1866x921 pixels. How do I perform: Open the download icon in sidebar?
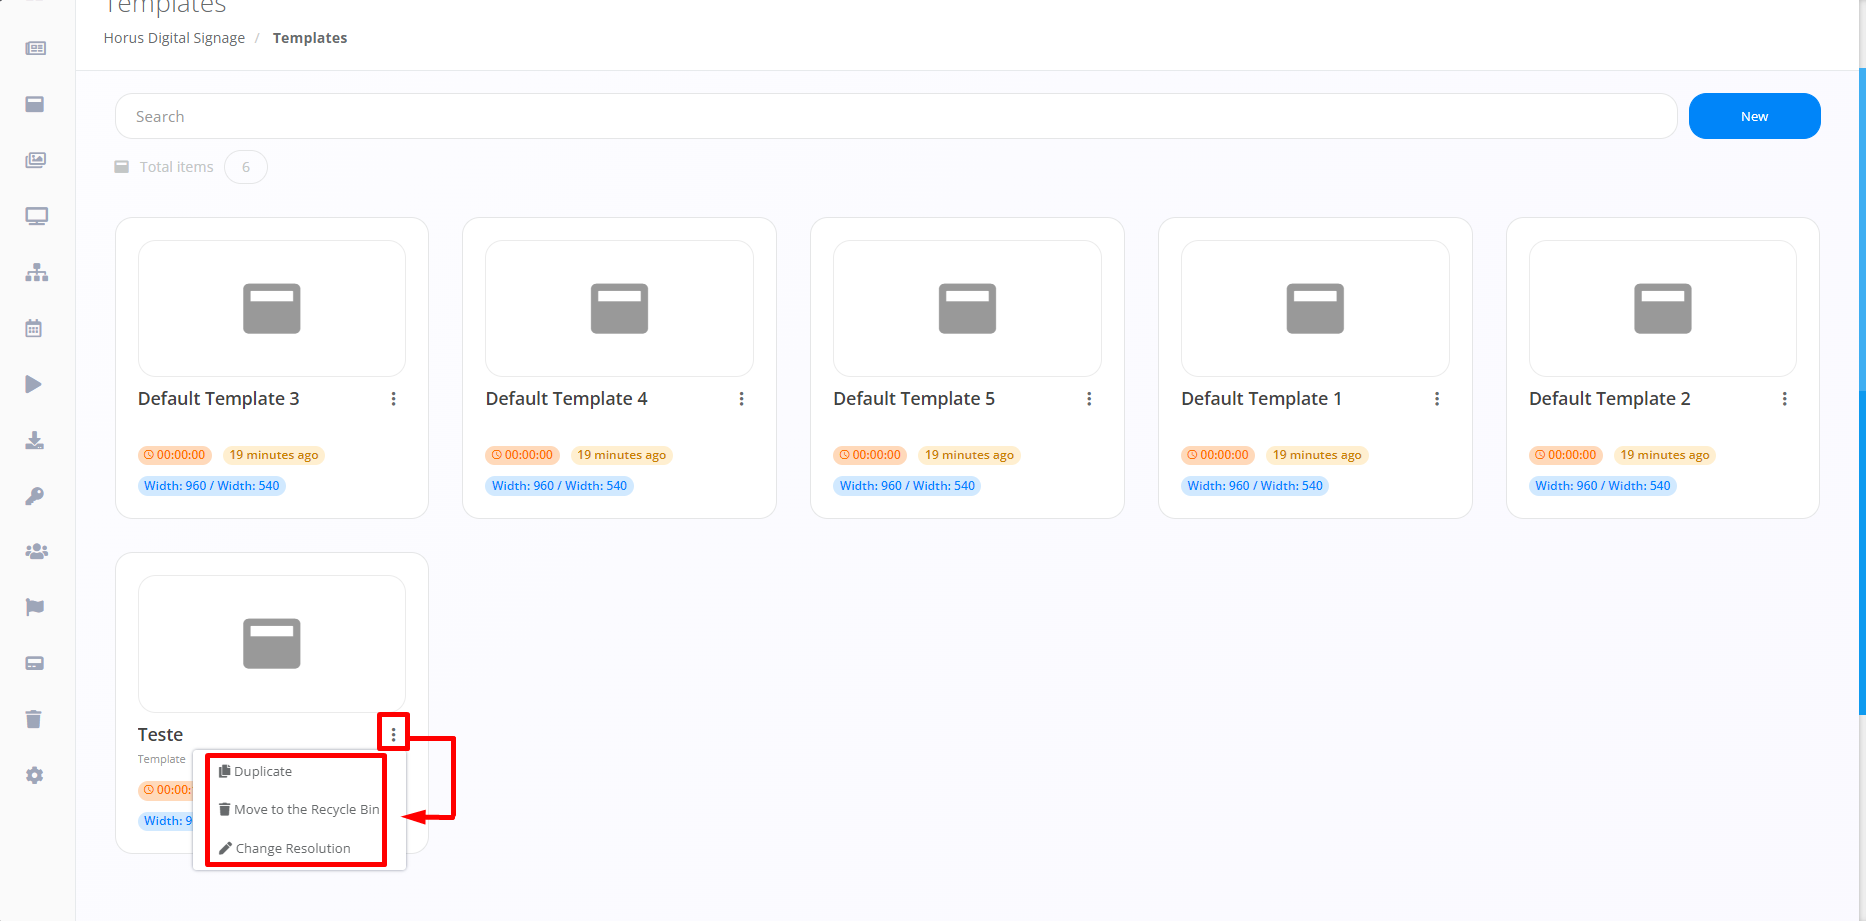point(34,440)
